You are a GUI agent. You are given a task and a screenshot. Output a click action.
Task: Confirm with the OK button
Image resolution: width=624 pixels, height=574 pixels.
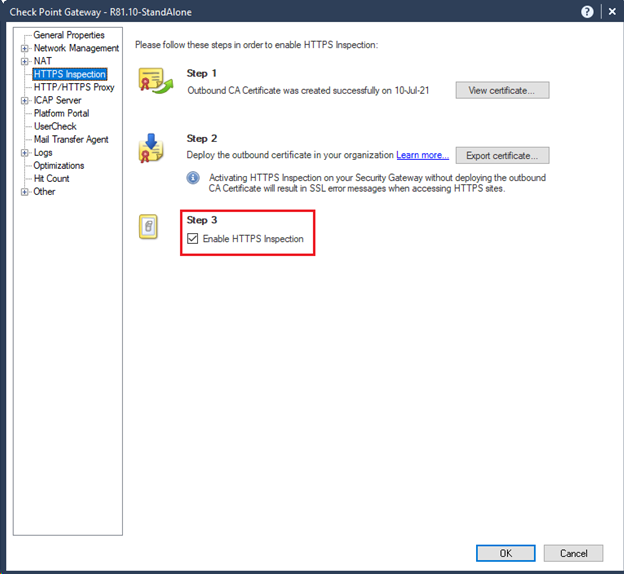pos(505,553)
